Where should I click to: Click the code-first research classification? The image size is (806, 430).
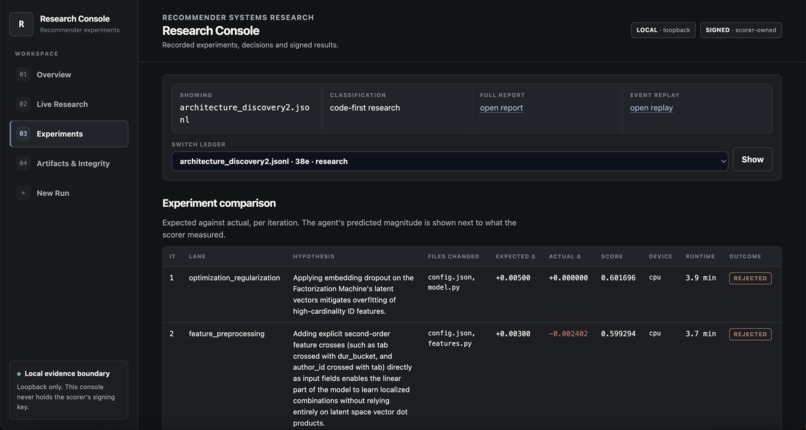click(365, 108)
